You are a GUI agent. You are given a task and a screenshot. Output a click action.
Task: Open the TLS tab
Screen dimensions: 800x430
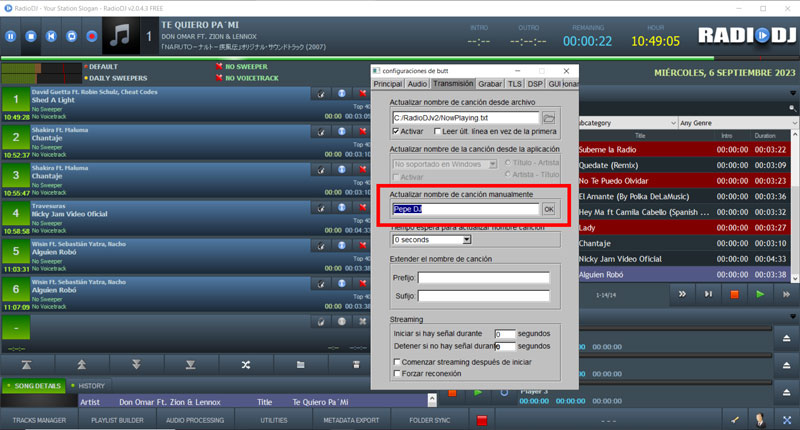pos(515,84)
